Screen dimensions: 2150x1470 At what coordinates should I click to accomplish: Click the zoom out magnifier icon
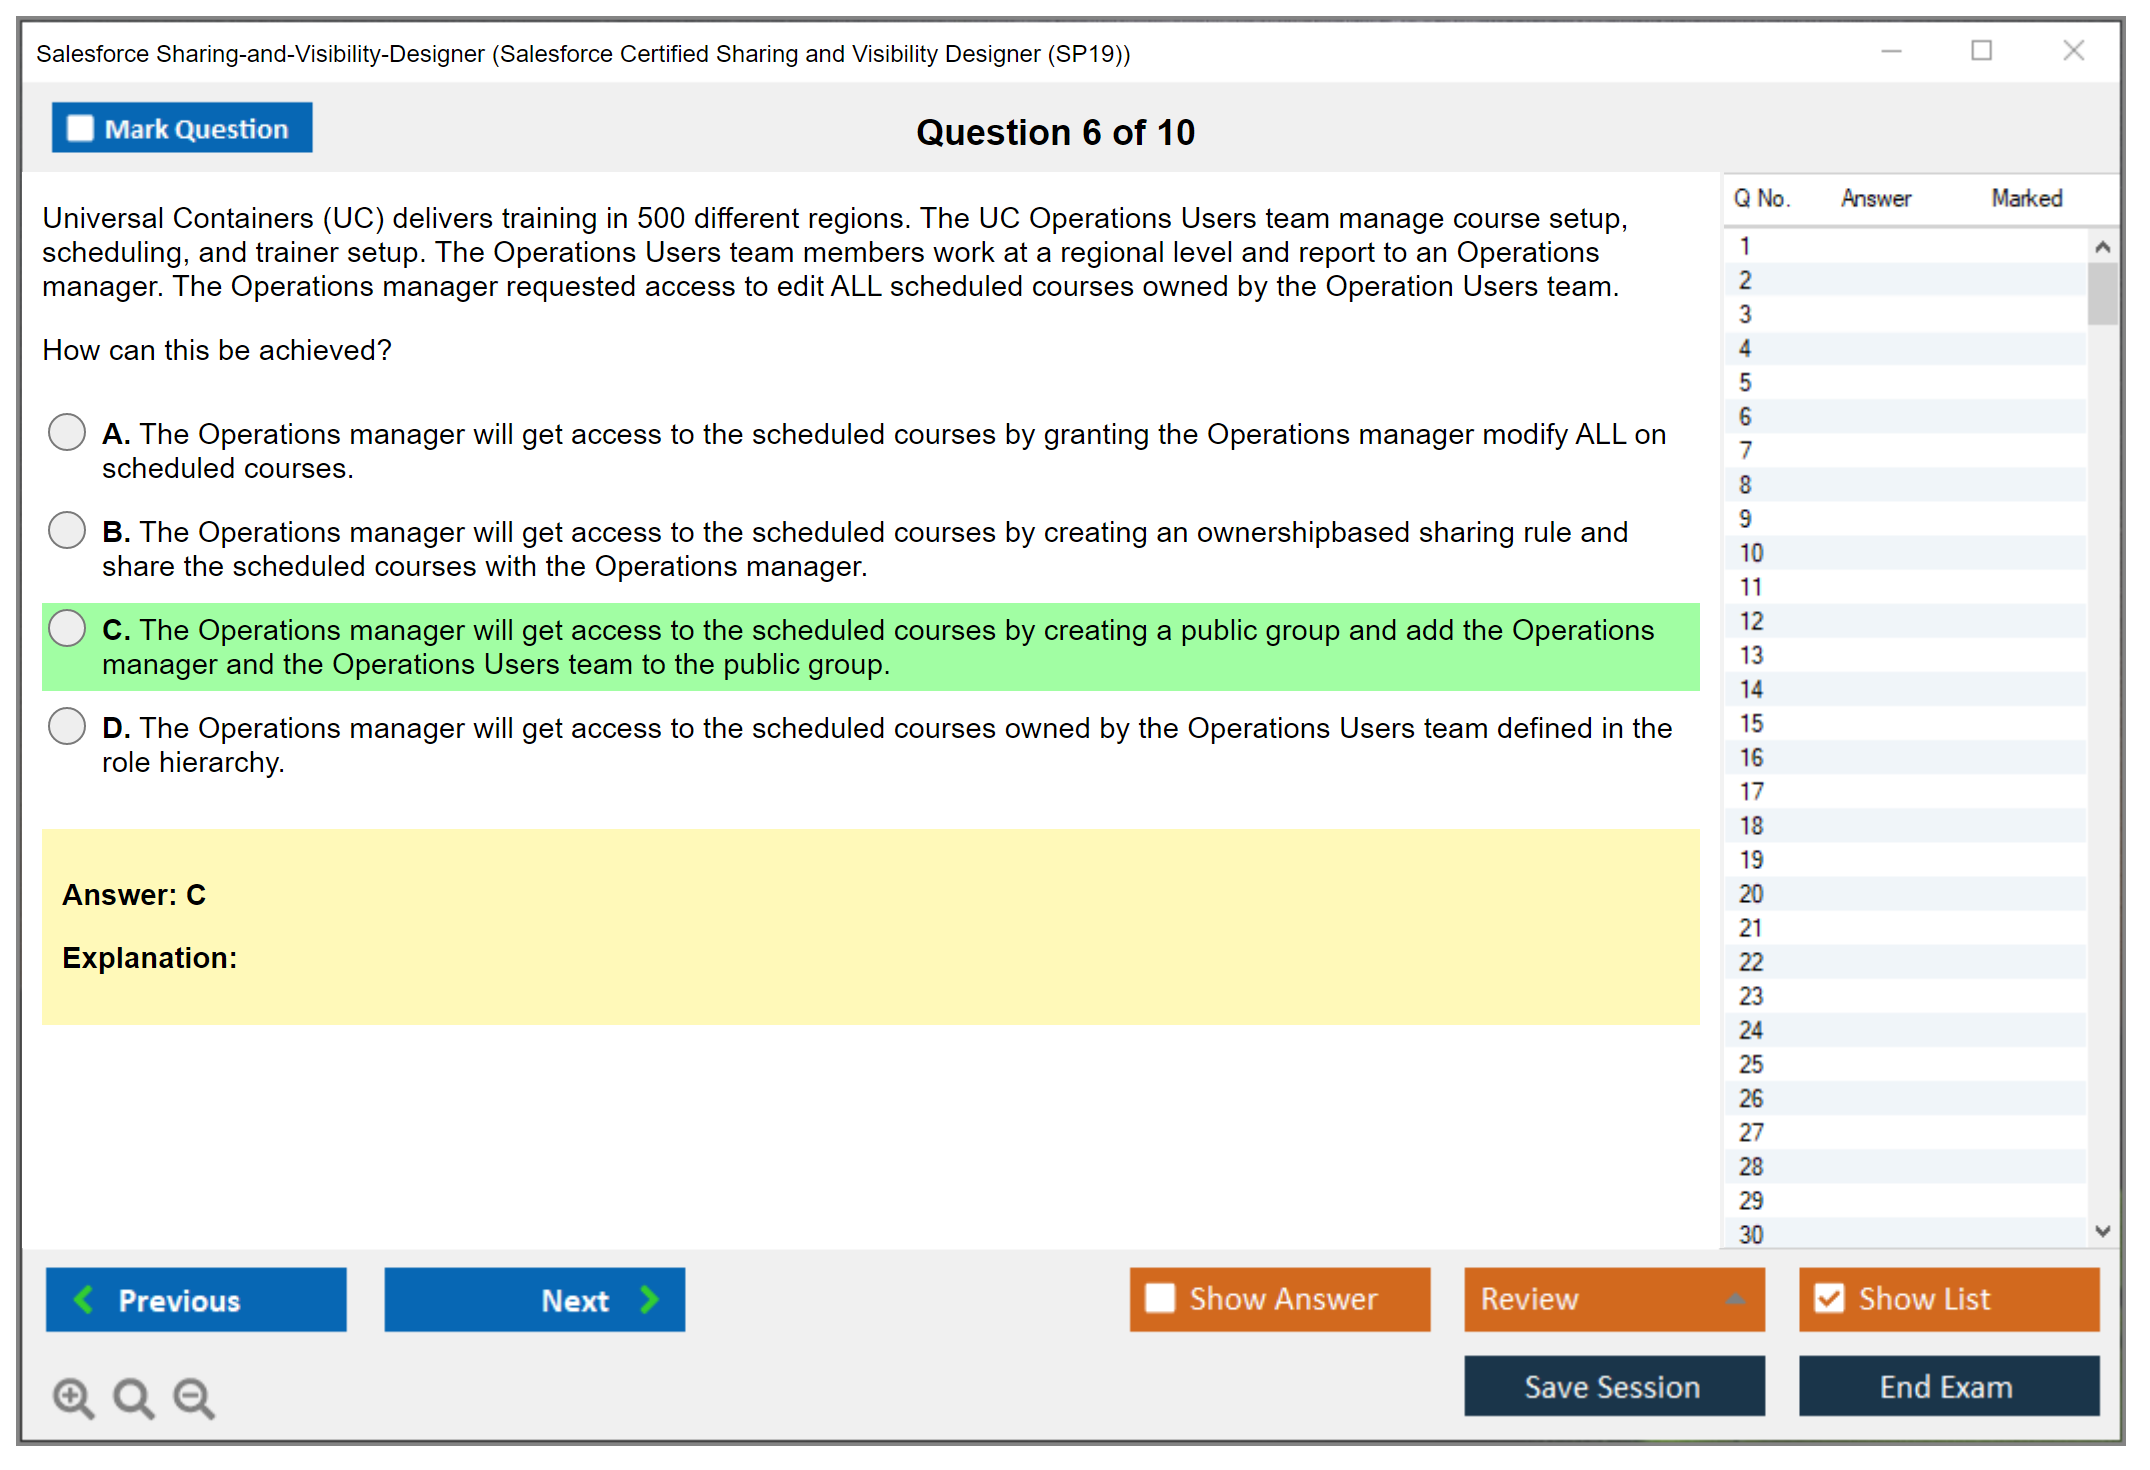coord(193,1397)
